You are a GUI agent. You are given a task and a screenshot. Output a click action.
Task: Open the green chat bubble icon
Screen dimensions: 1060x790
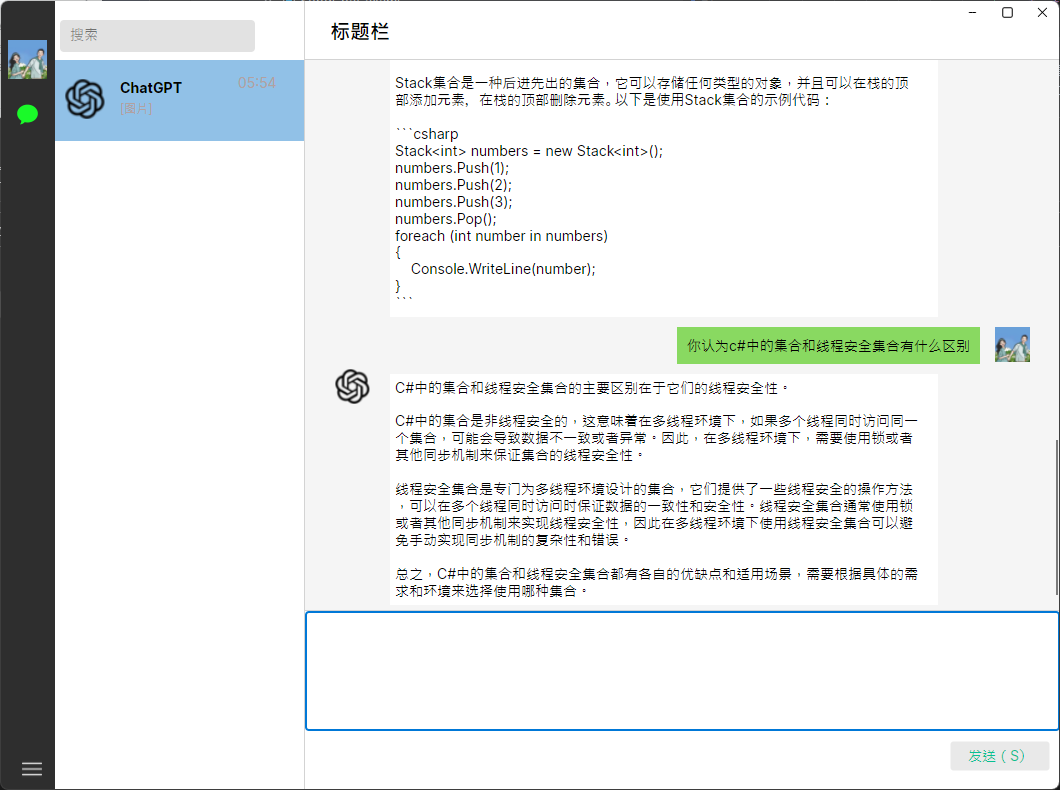click(28, 114)
